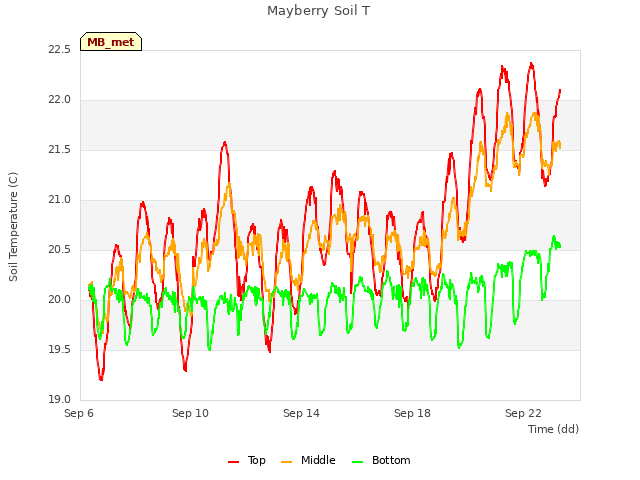640x480 pixels.
Task: Click the 19.5 y-axis tick label
Action: pyautogui.click(x=59, y=349)
